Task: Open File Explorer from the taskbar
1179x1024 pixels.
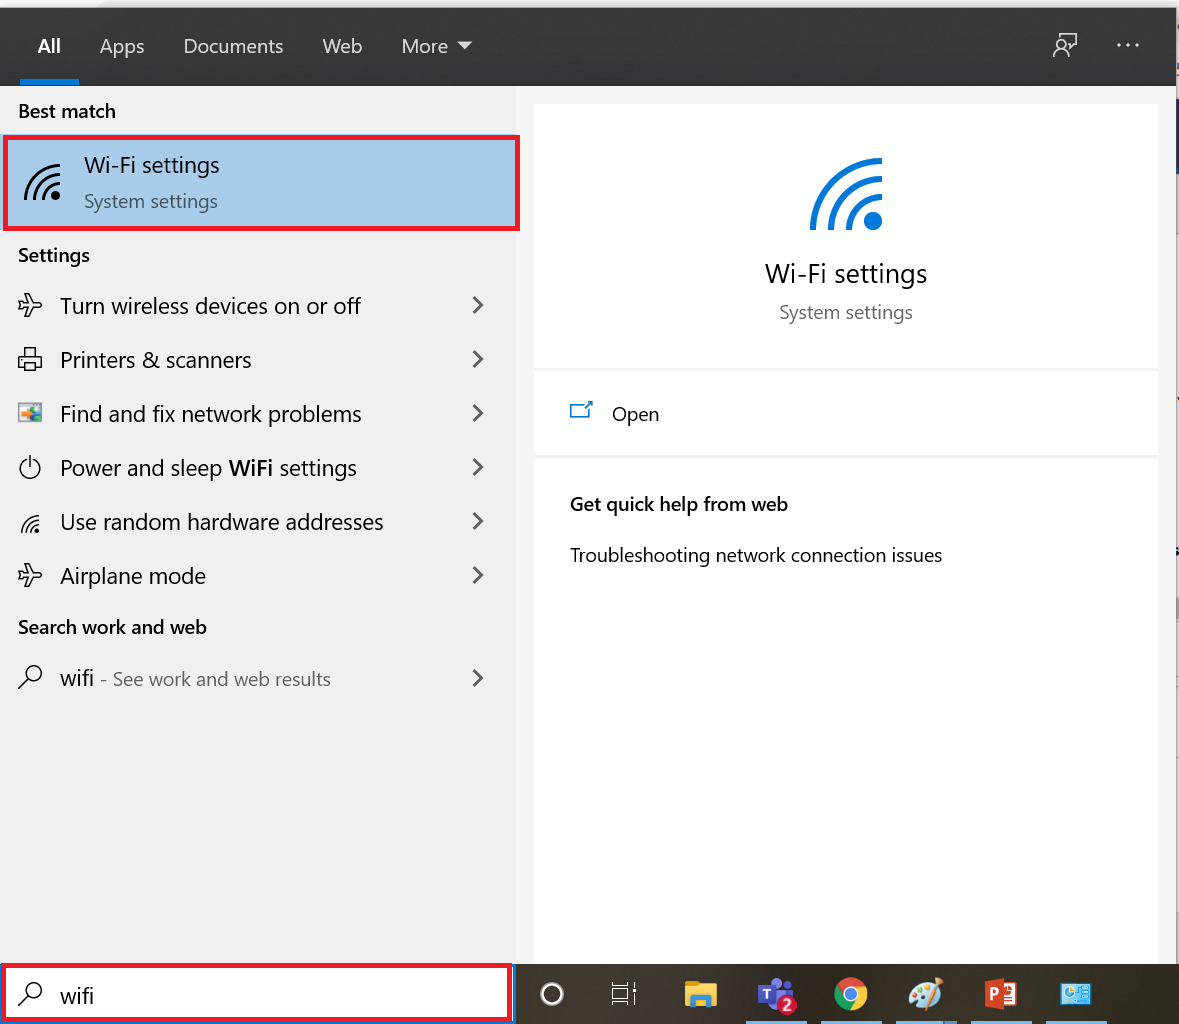Action: pos(700,994)
